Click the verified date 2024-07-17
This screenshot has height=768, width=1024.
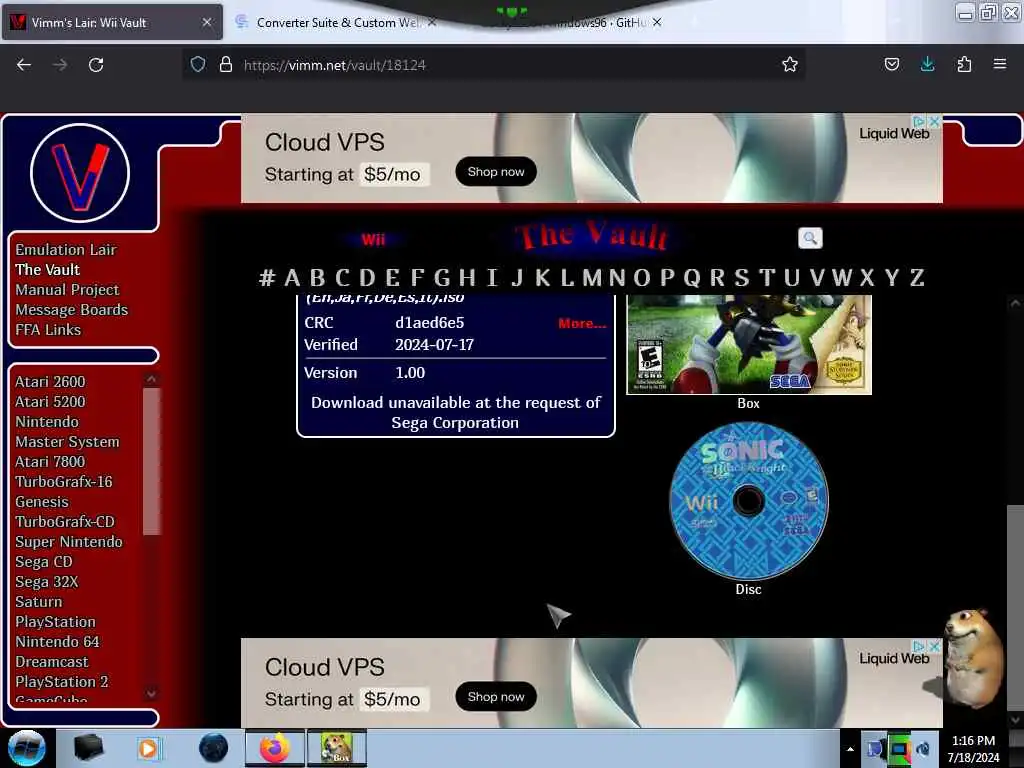tap(434, 344)
